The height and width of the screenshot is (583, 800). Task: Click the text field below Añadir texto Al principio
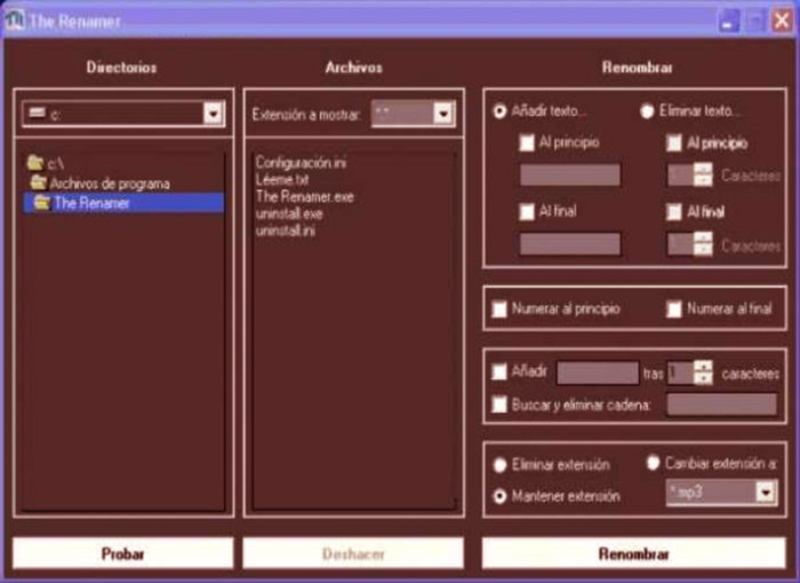(570, 175)
